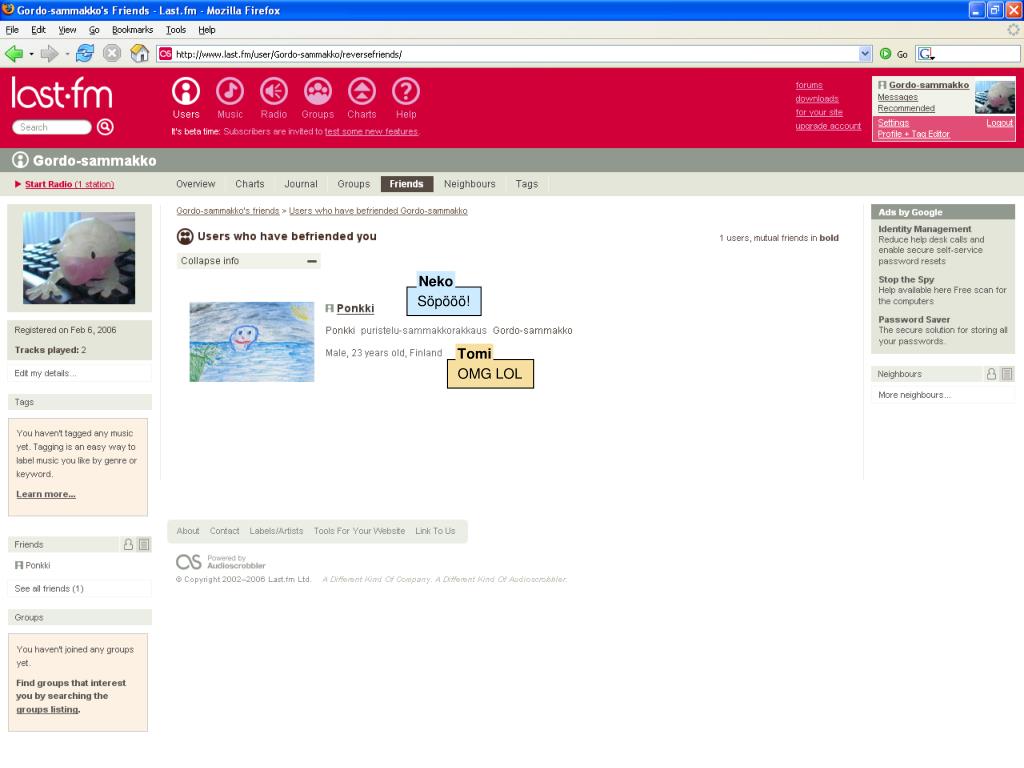Click the Logout link
The image size is (1024, 768).
click(999, 123)
